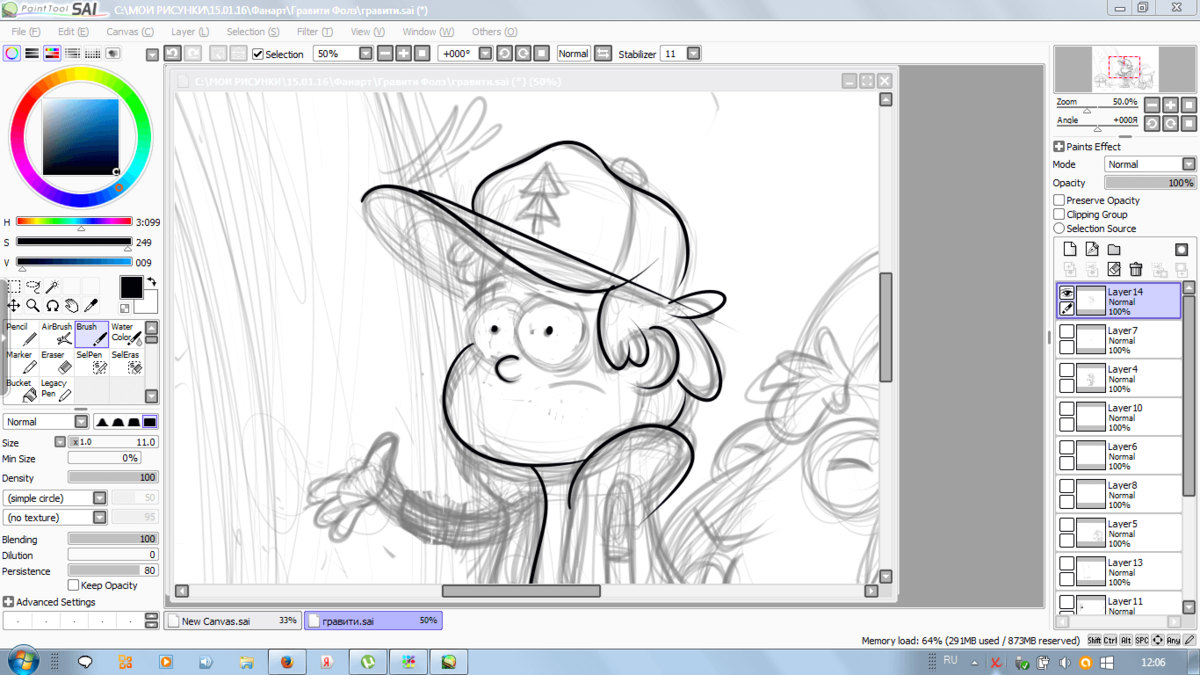
Task: Create a new linework layer
Action: (1092, 249)
